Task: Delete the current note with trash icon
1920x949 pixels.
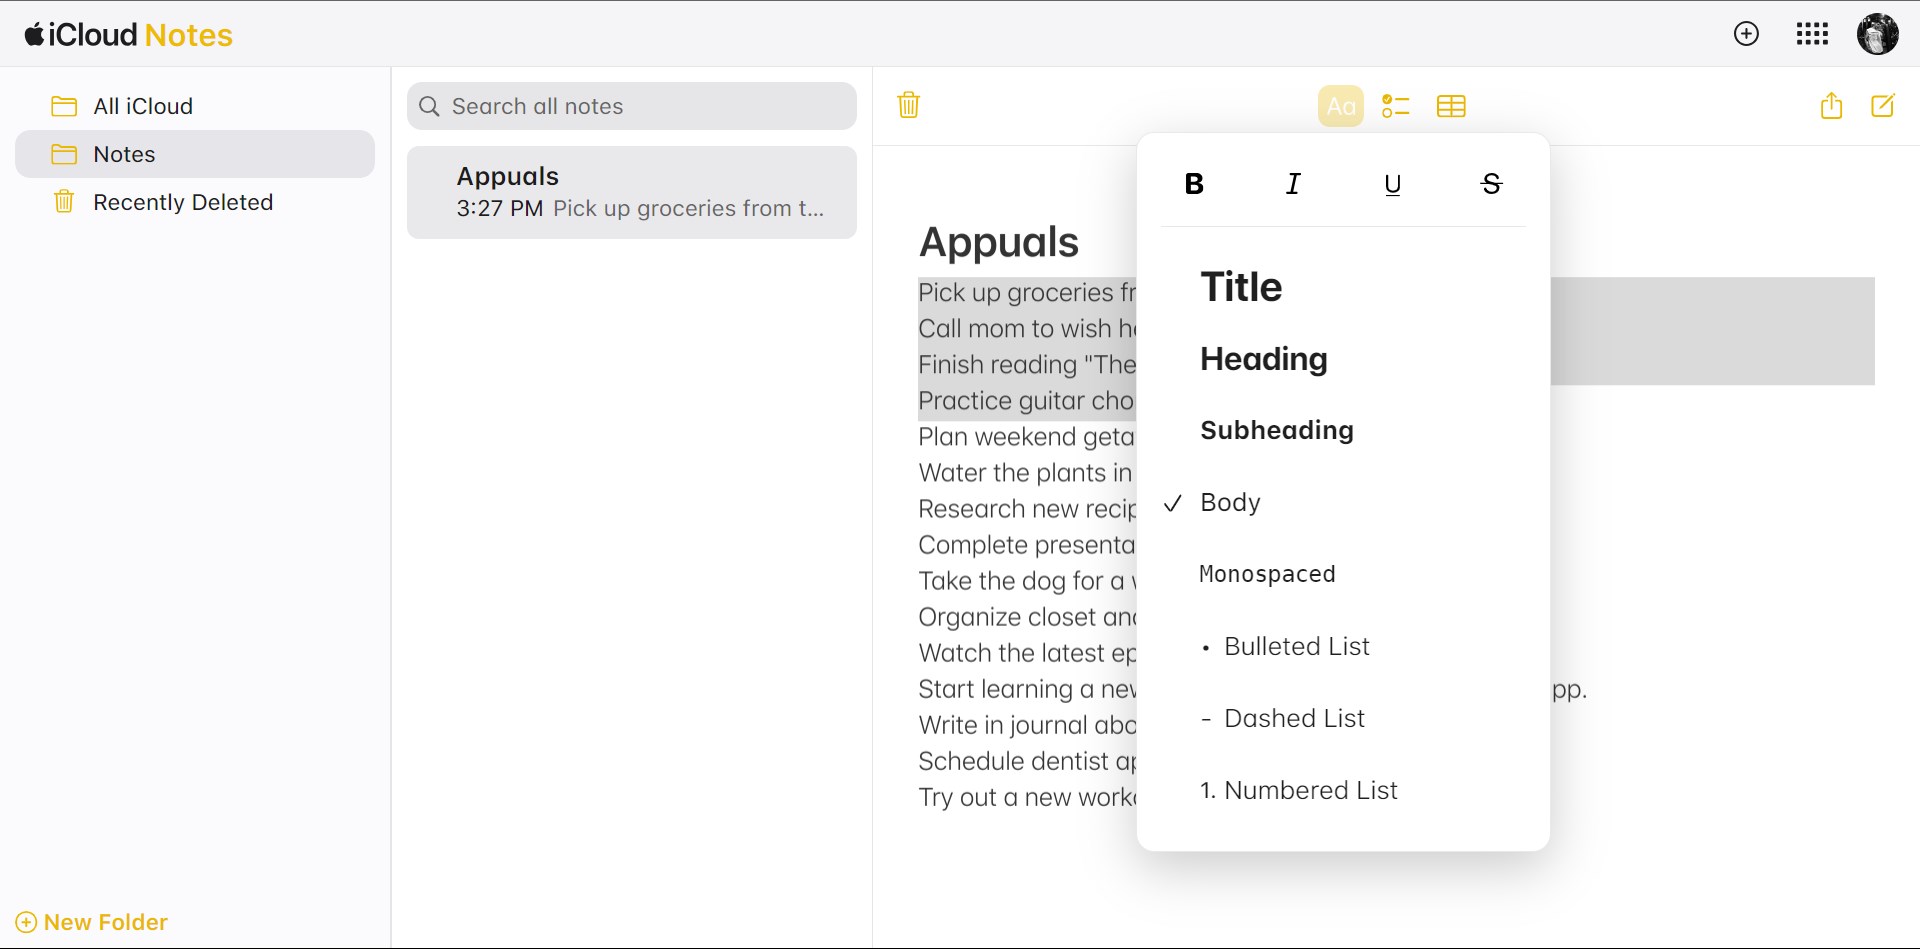Action: tap(908, 105)
